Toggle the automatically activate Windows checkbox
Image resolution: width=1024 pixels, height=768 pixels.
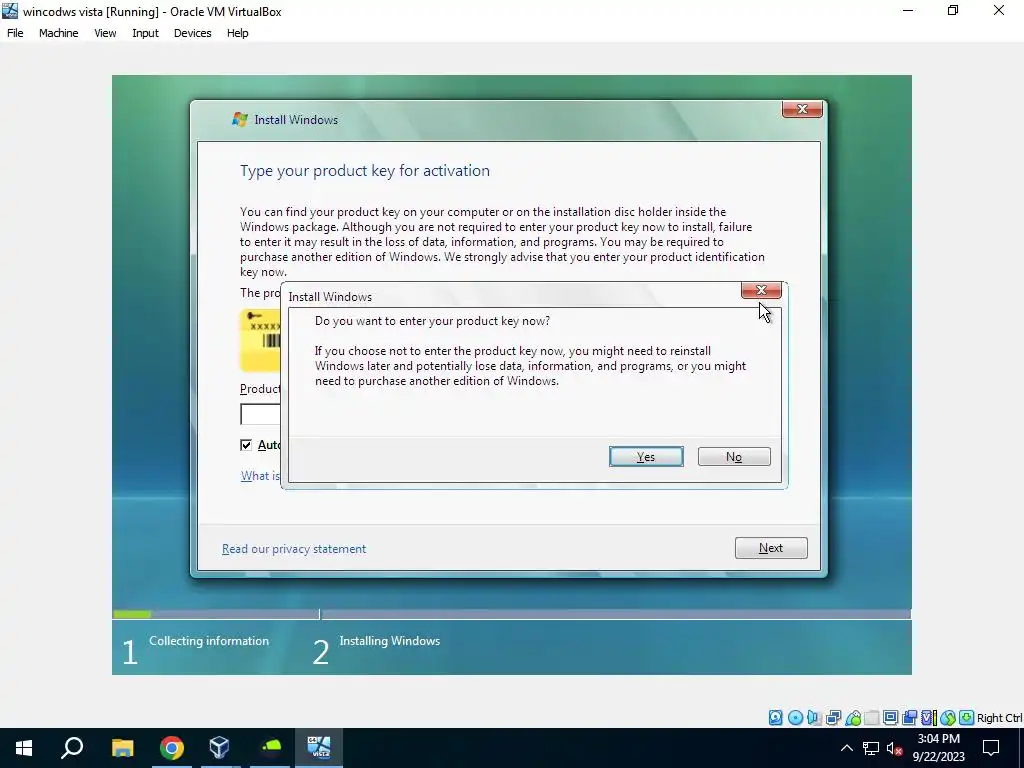pyautogui.click(x=246, y=445)
